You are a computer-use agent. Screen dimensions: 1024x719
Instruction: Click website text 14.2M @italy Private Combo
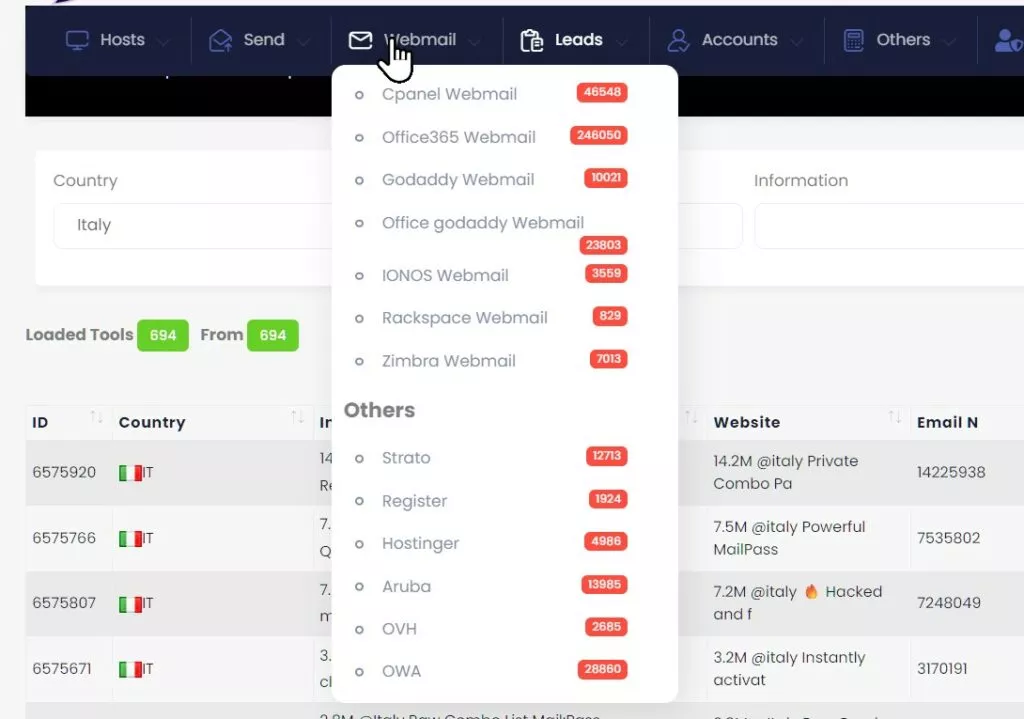click(786, 472)
